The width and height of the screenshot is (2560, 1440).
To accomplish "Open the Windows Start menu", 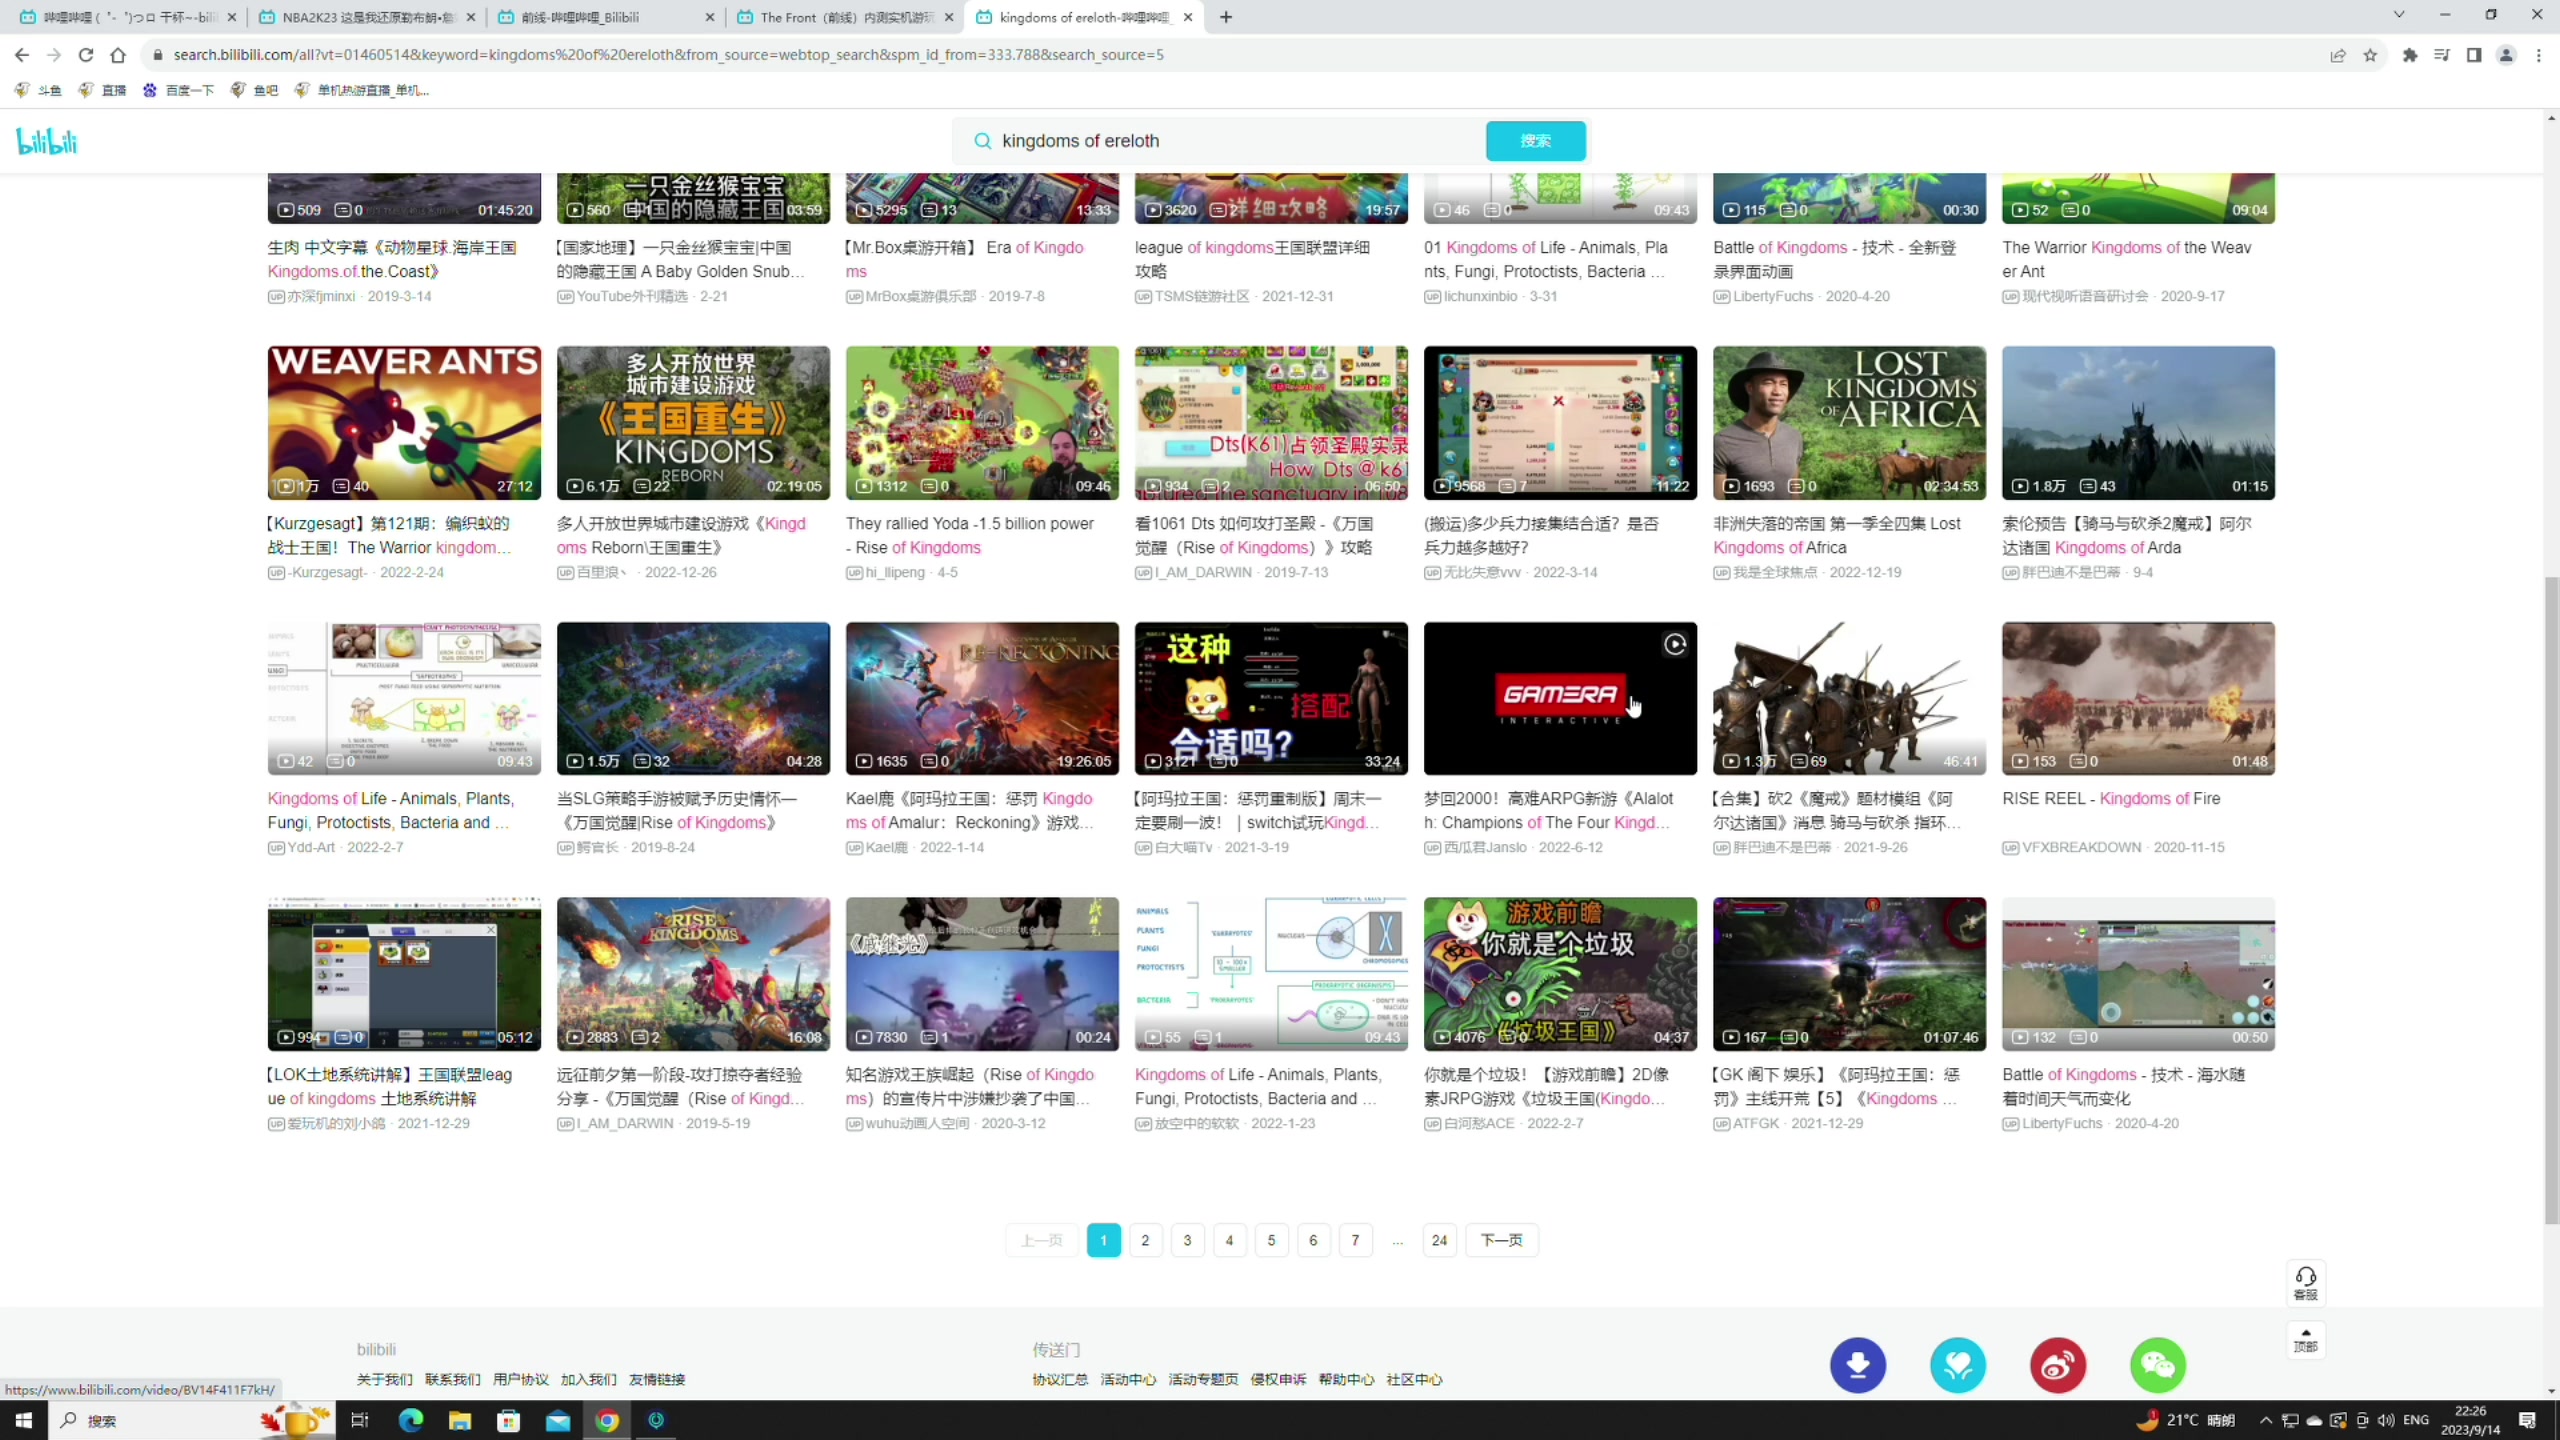I will [x=24, y=1420].
